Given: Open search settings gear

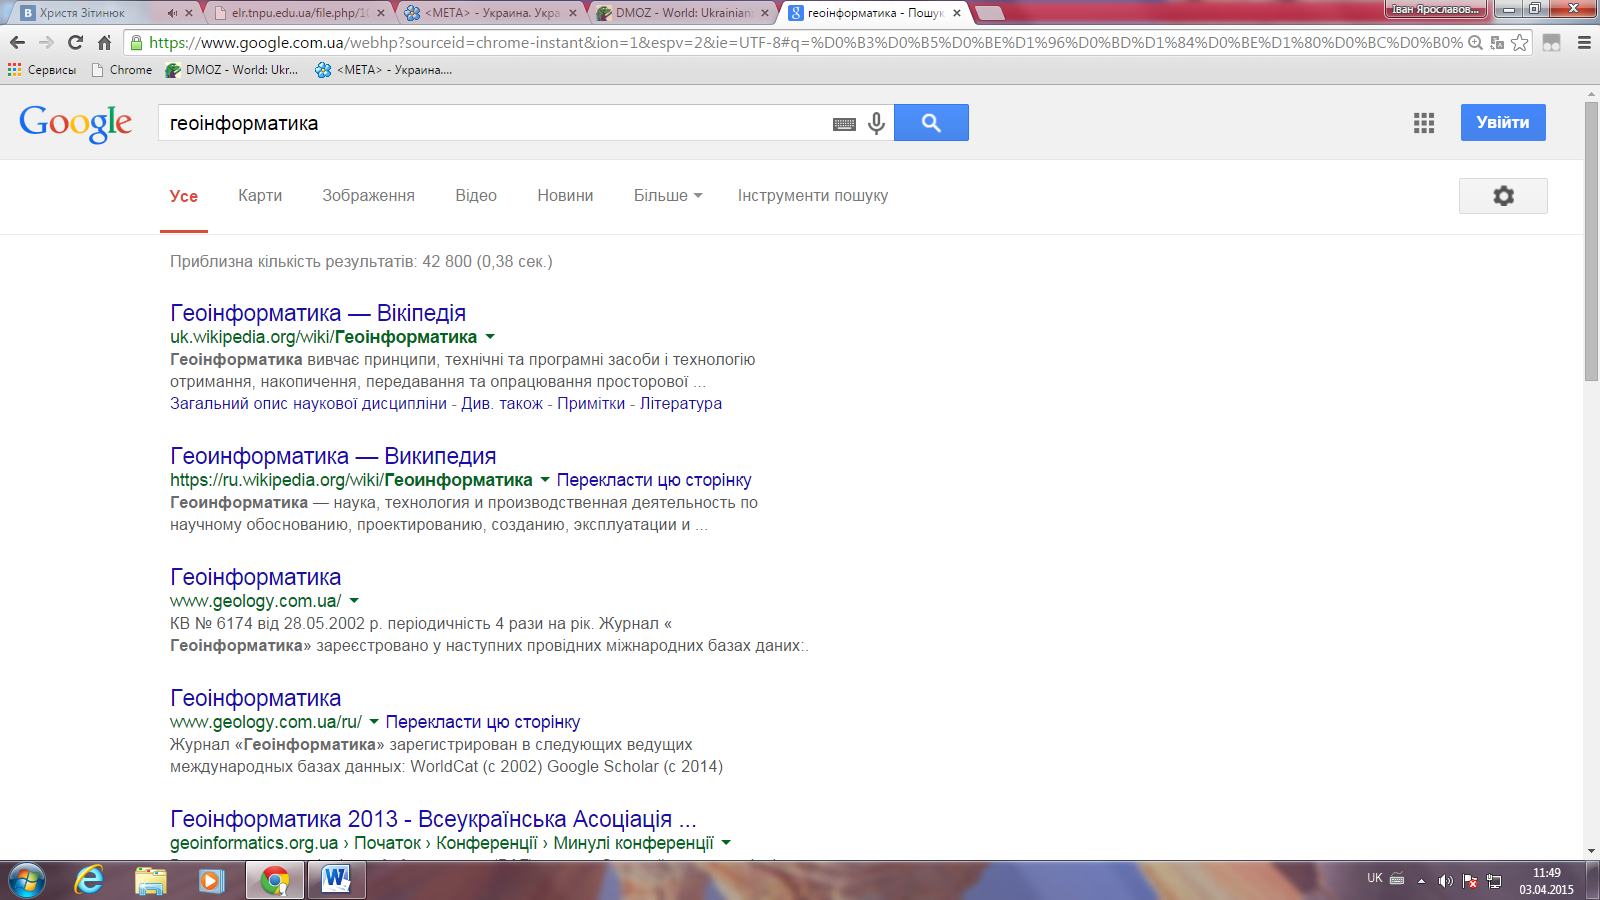Looking at the screenshot, I should (1503, 196).
